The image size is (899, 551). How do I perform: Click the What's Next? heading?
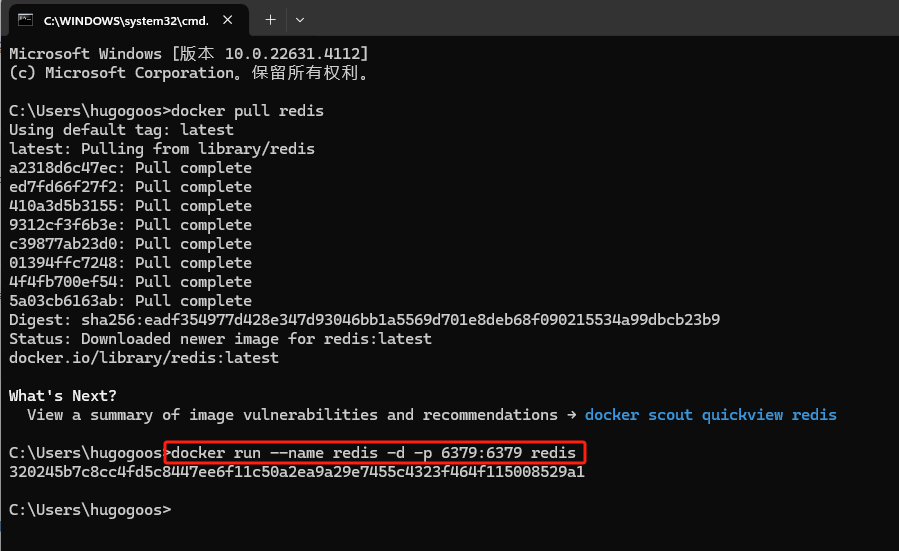click(62, 396)
